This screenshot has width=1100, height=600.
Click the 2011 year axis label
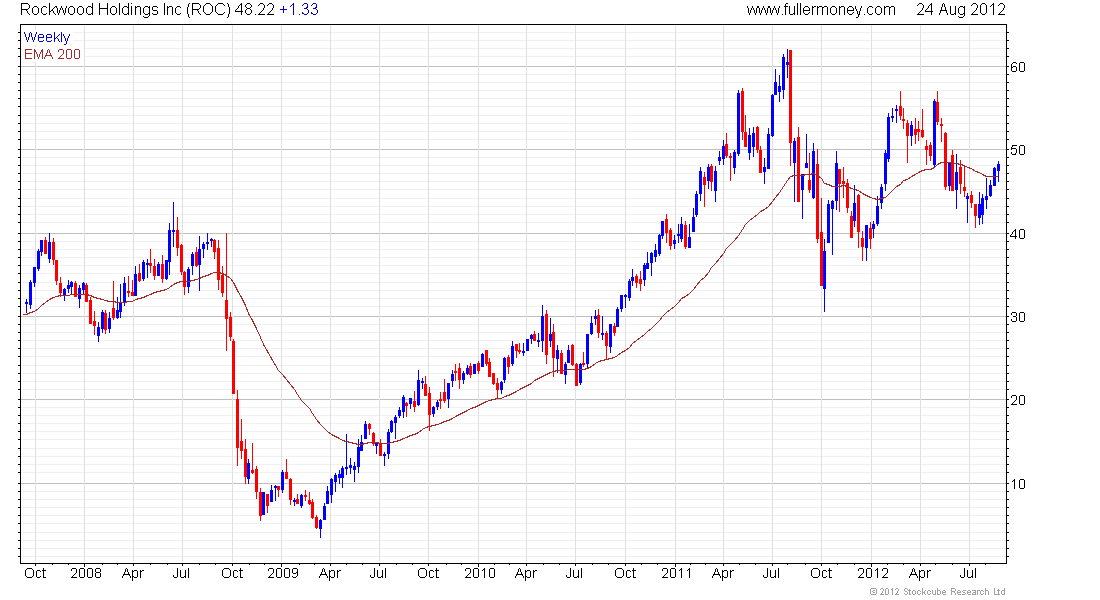[x=676, y=573]
